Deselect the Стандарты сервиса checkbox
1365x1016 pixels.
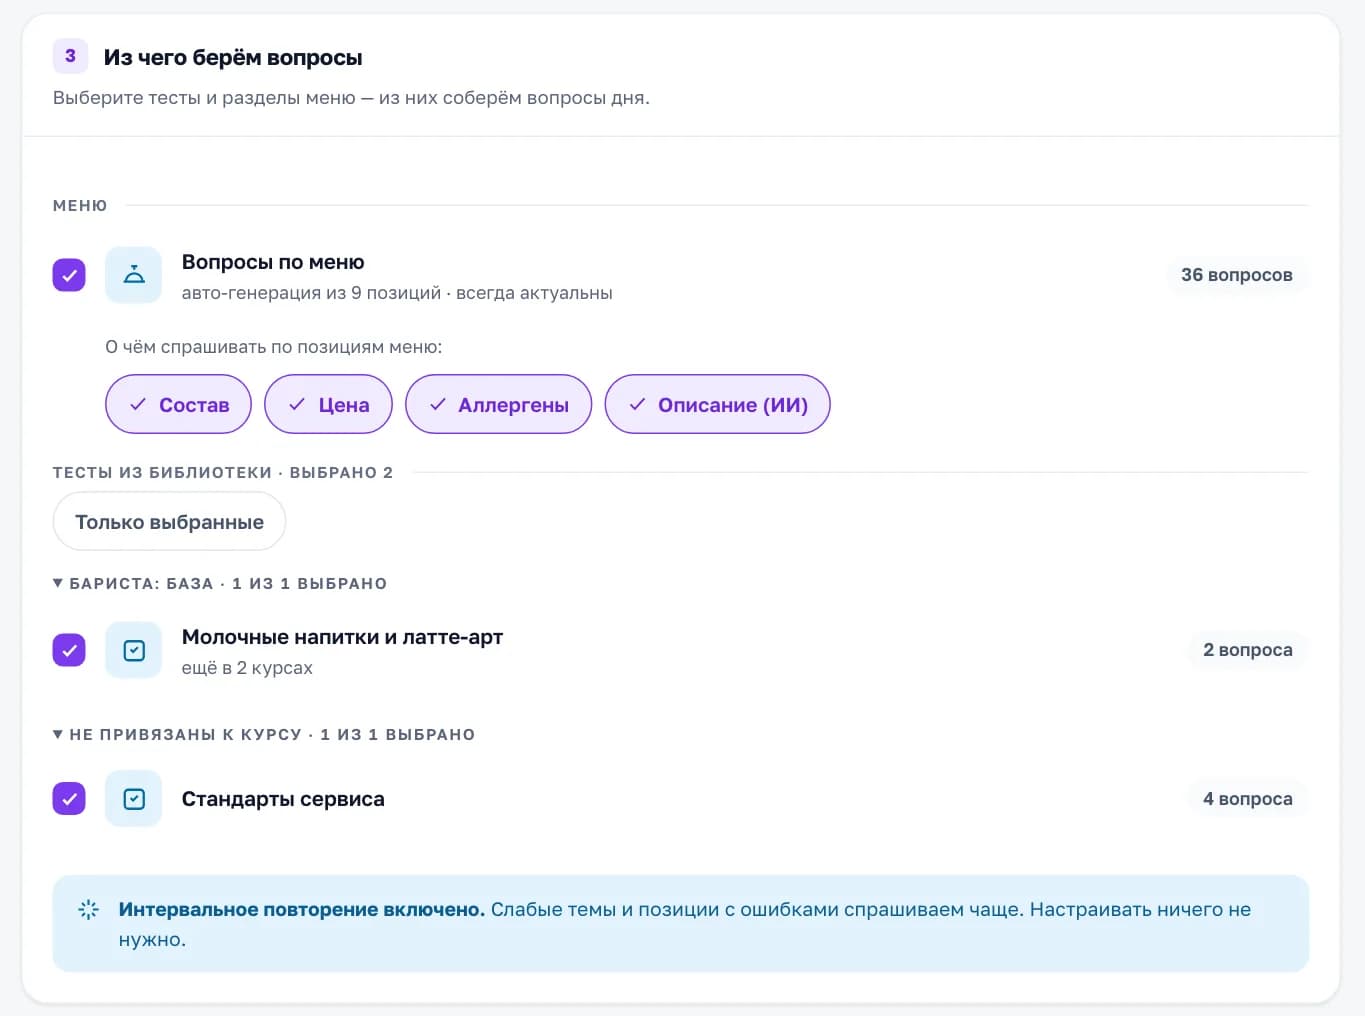click(69, 799)
